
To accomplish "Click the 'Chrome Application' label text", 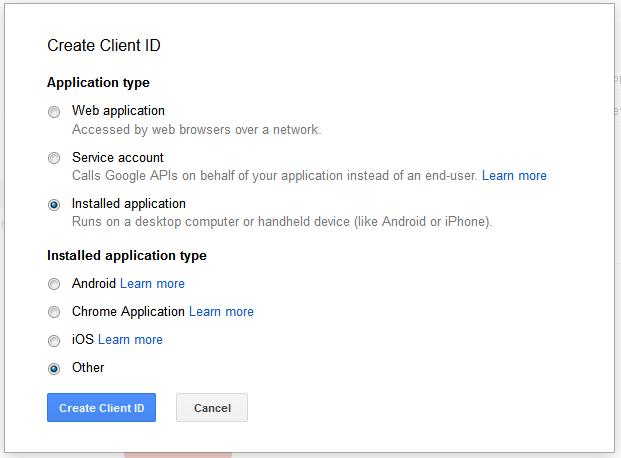I will [x=128, y=311].
